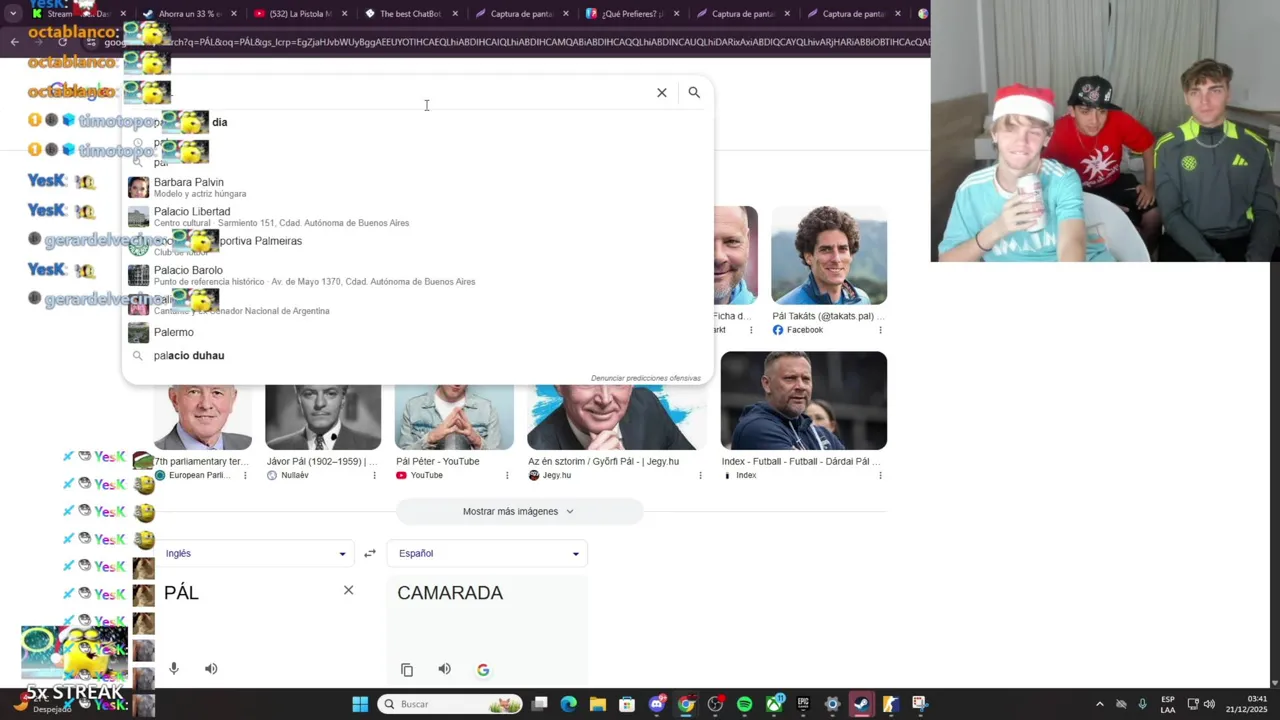
Task: Open options menu for Index Futball result
Action: [880, 475]
